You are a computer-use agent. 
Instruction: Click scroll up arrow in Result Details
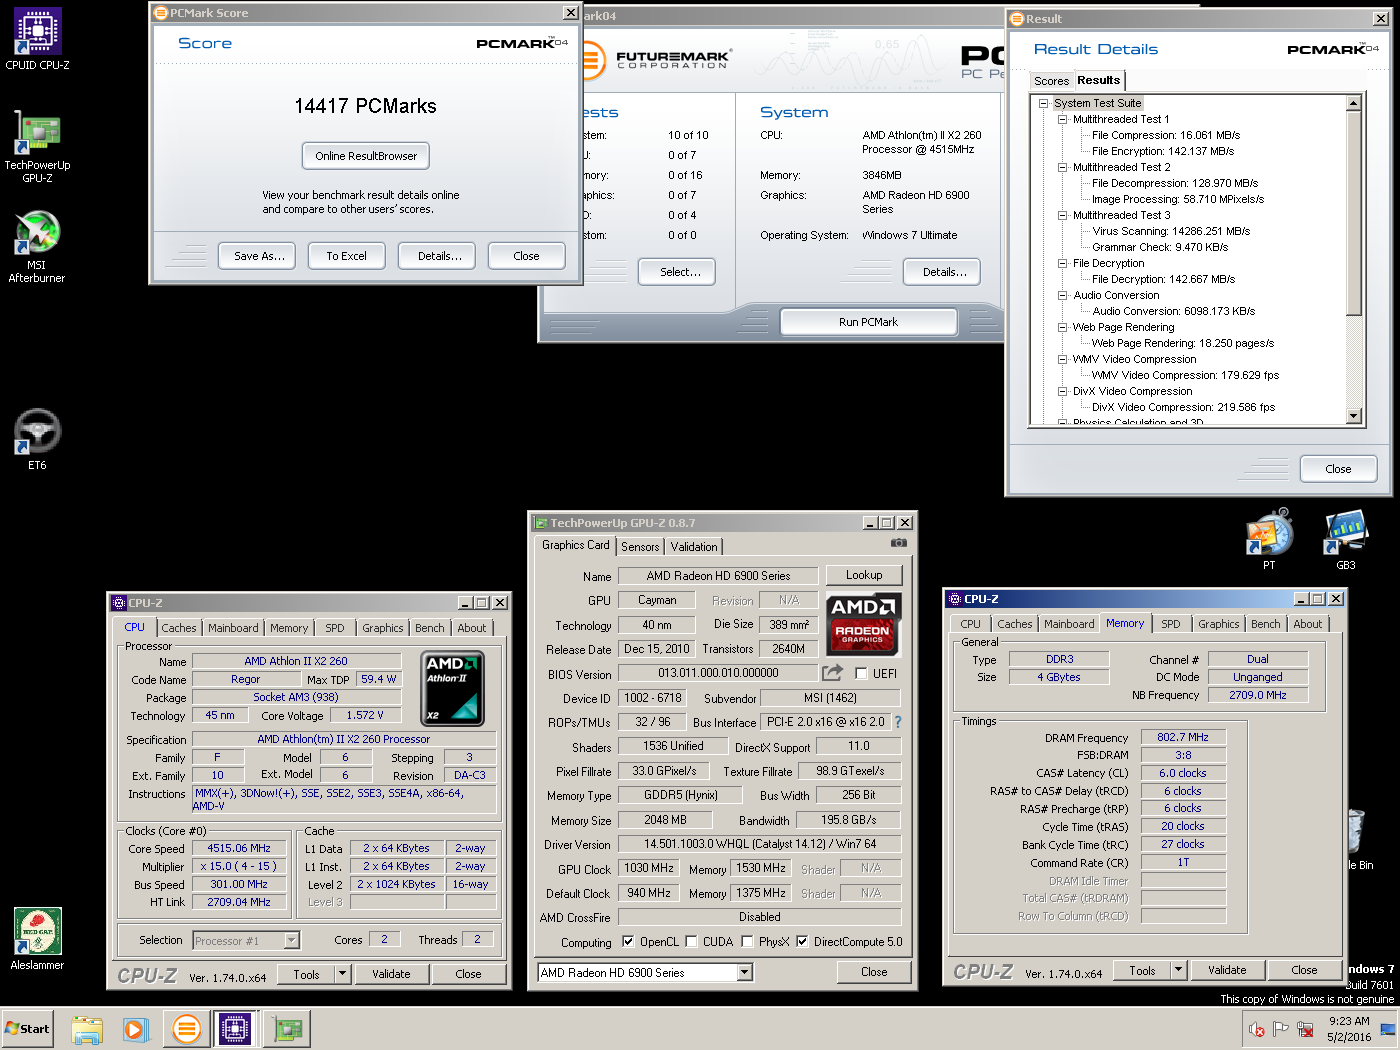click(x=1354, y=103)
